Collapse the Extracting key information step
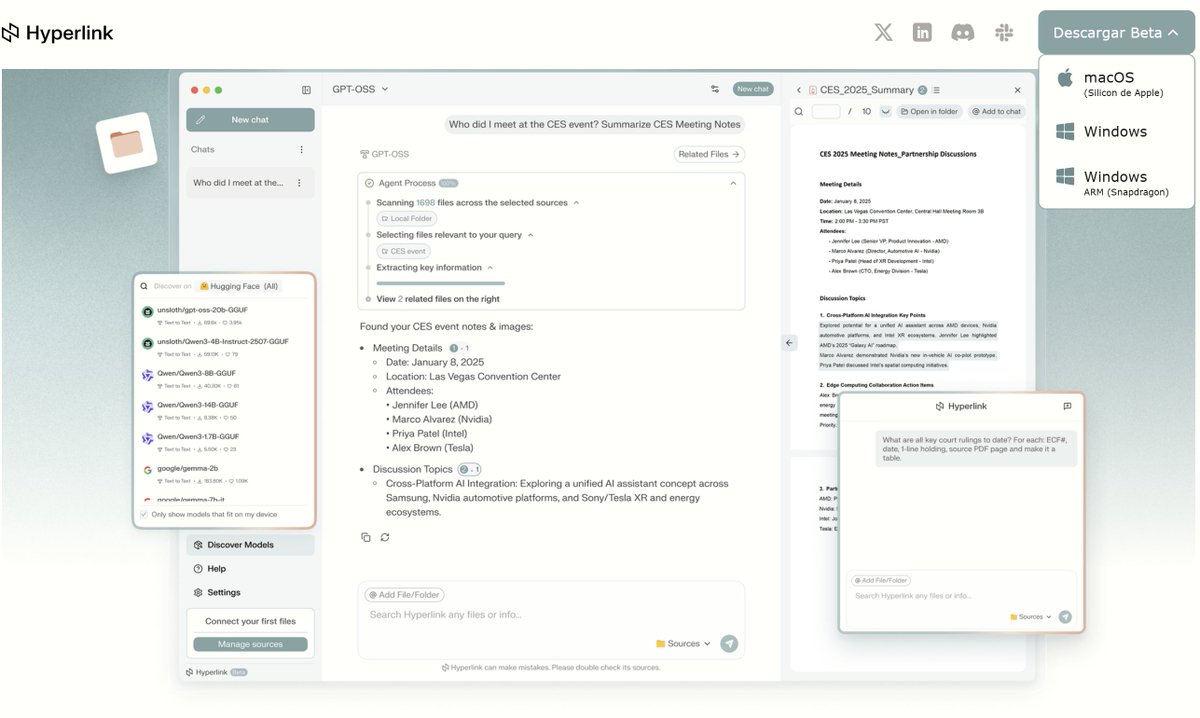This screenshot has height=718, width=1200. tap(492, 268)
